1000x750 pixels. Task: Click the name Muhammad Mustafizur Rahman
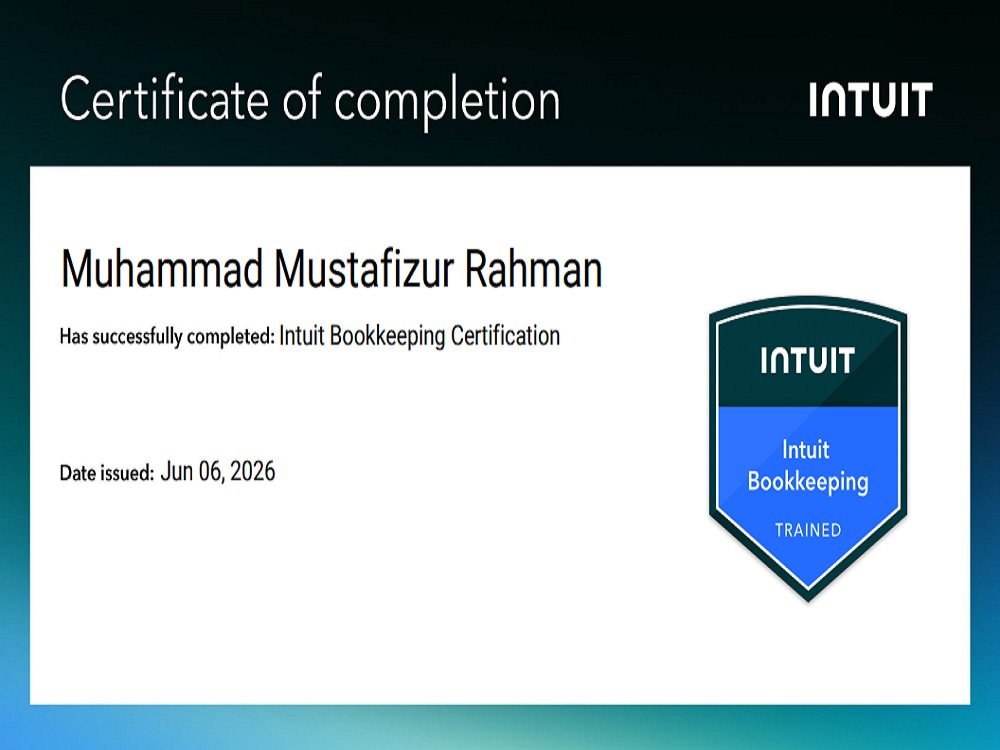(331, 268)
